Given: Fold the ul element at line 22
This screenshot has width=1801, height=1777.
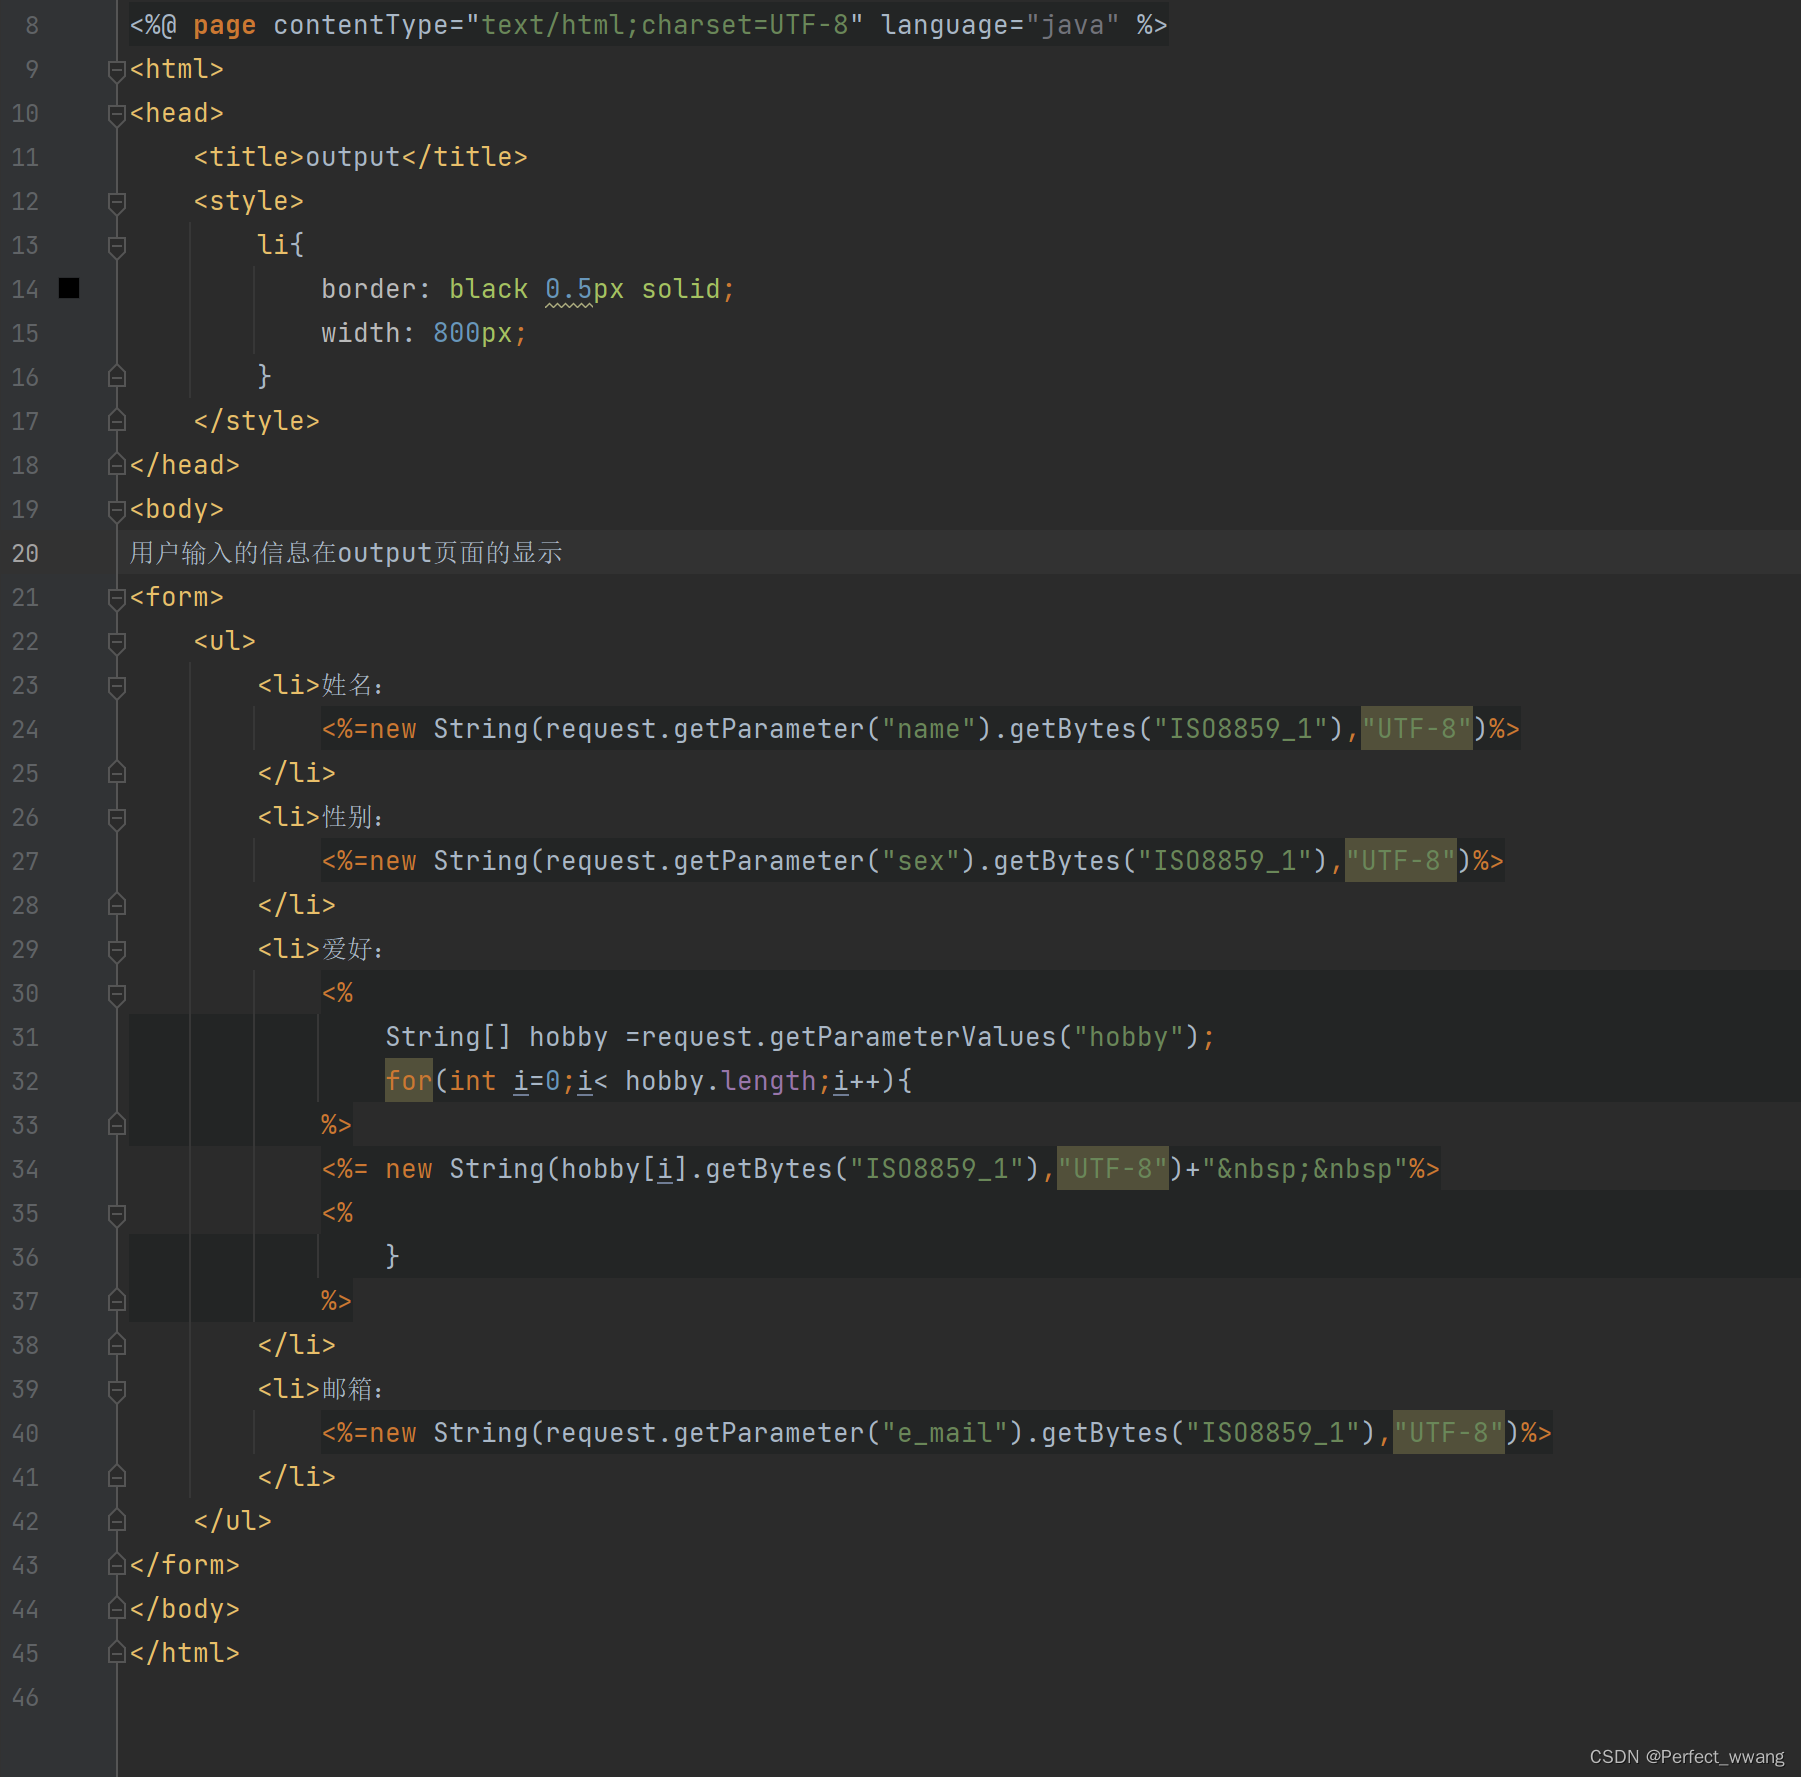Looking at the screenshot, I should tap(116, 642).
